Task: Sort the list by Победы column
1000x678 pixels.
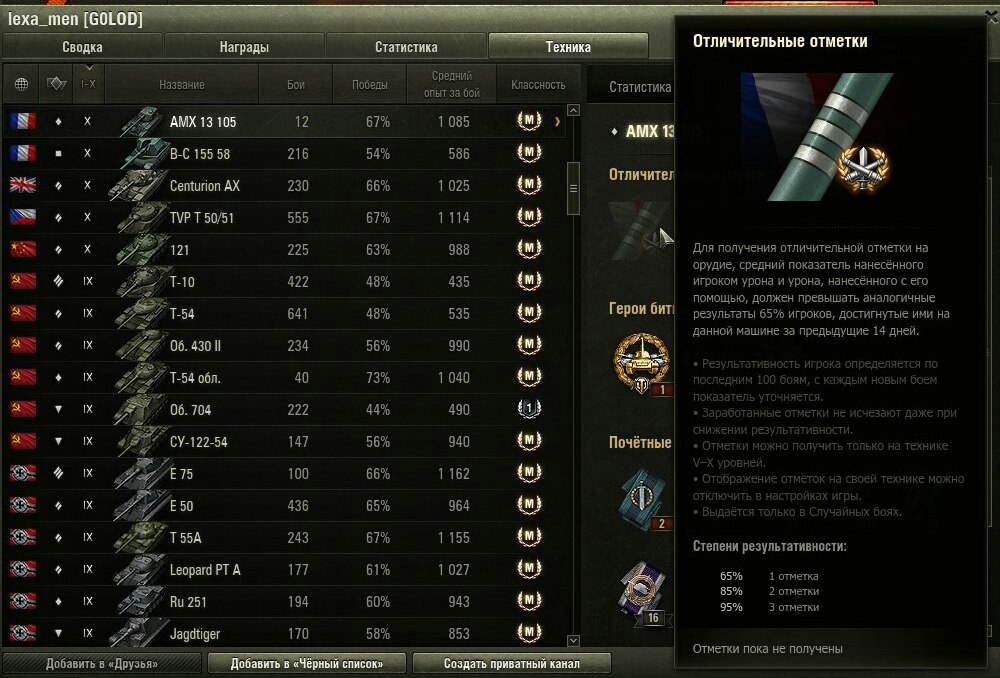Action: click(370, 84)
